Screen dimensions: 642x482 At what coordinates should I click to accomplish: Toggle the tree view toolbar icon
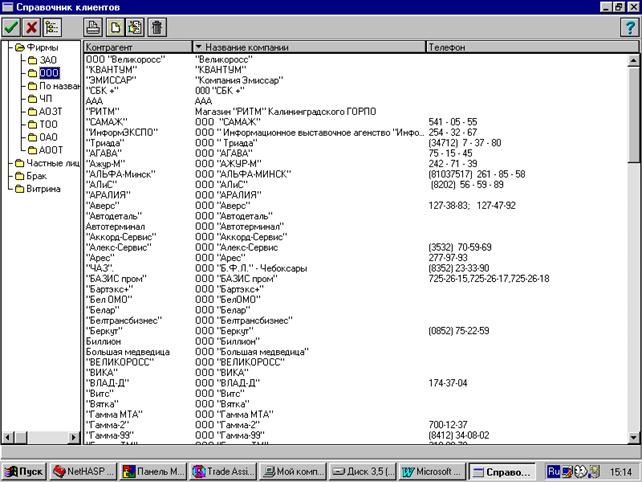pos(52,27)
